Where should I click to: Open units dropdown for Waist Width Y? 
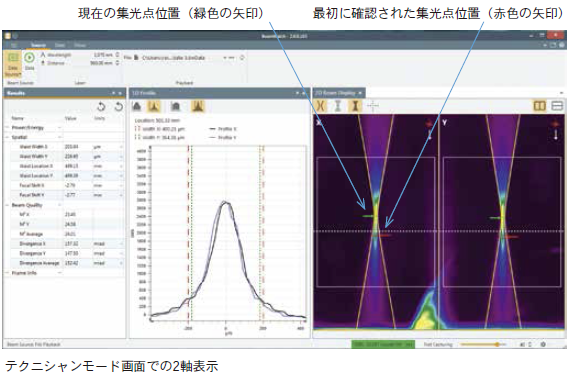pos(121,156)
